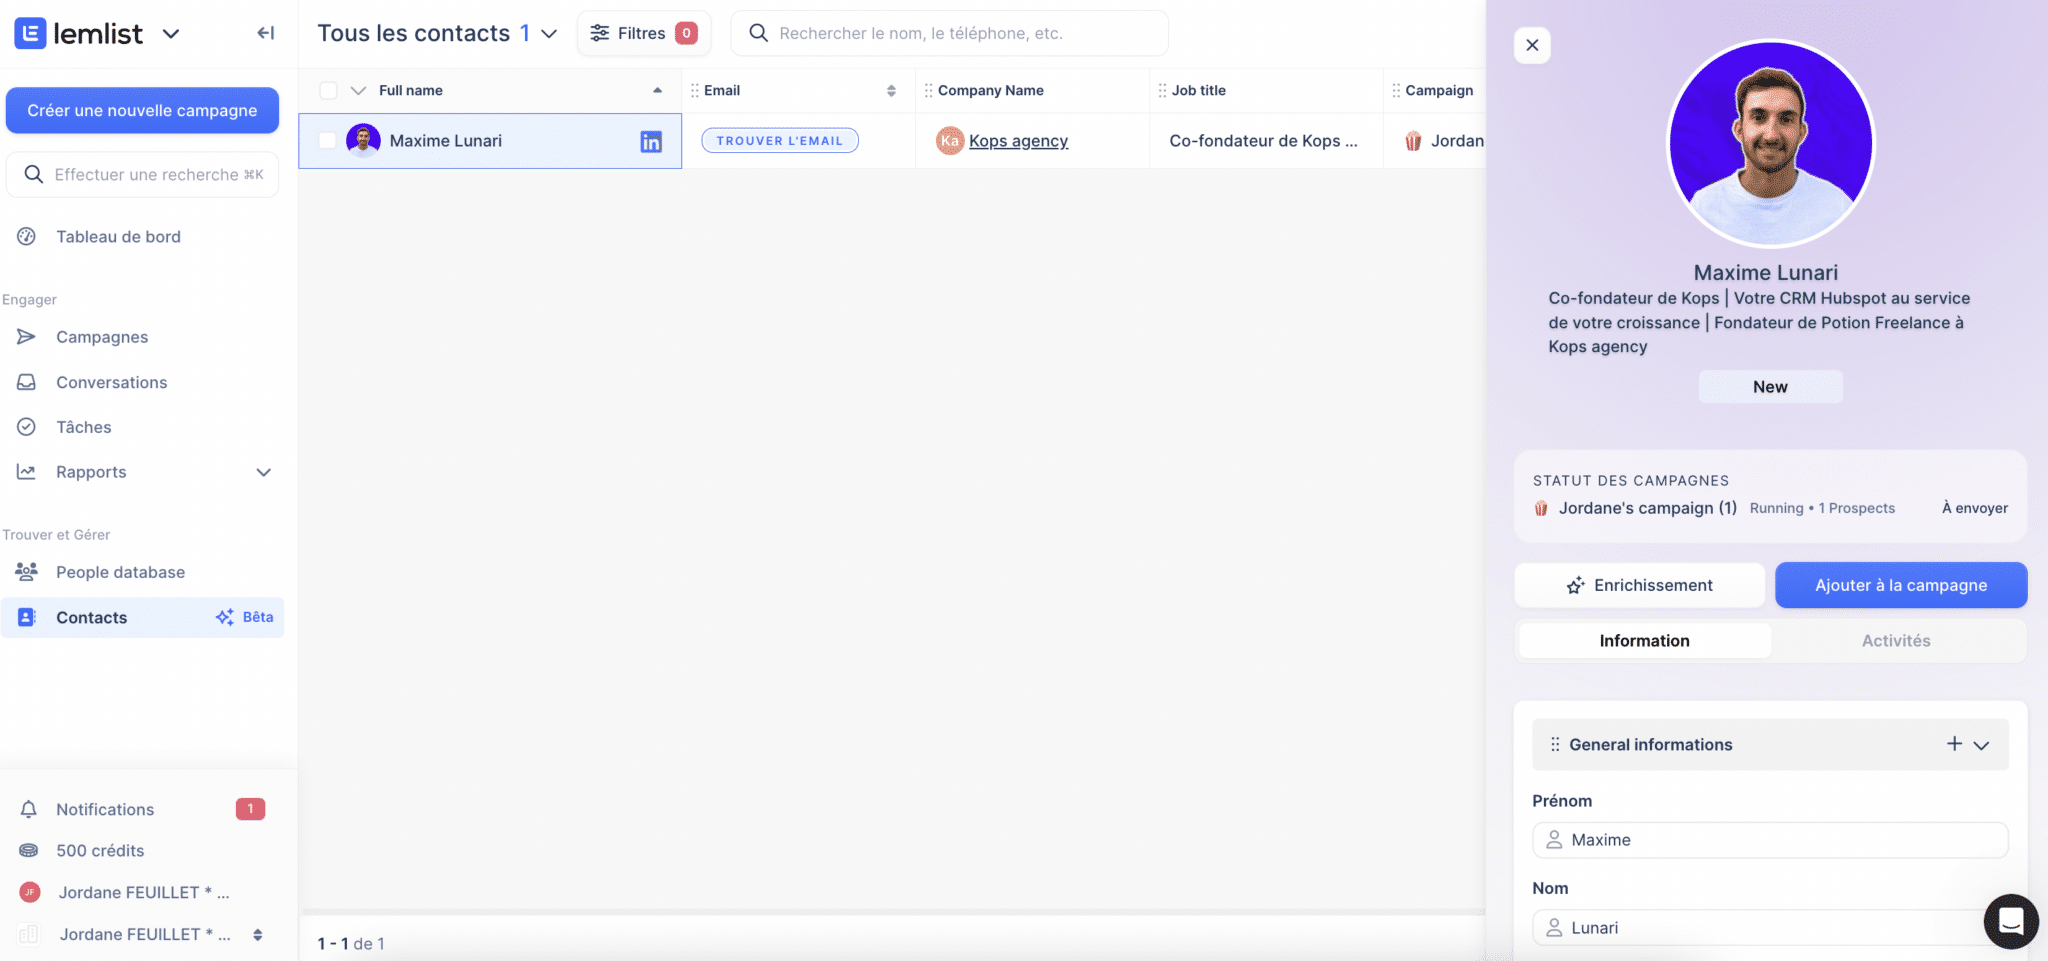Switch to the Information tab
This screenshot has height=961, width=2048.
pos(1644,641)
